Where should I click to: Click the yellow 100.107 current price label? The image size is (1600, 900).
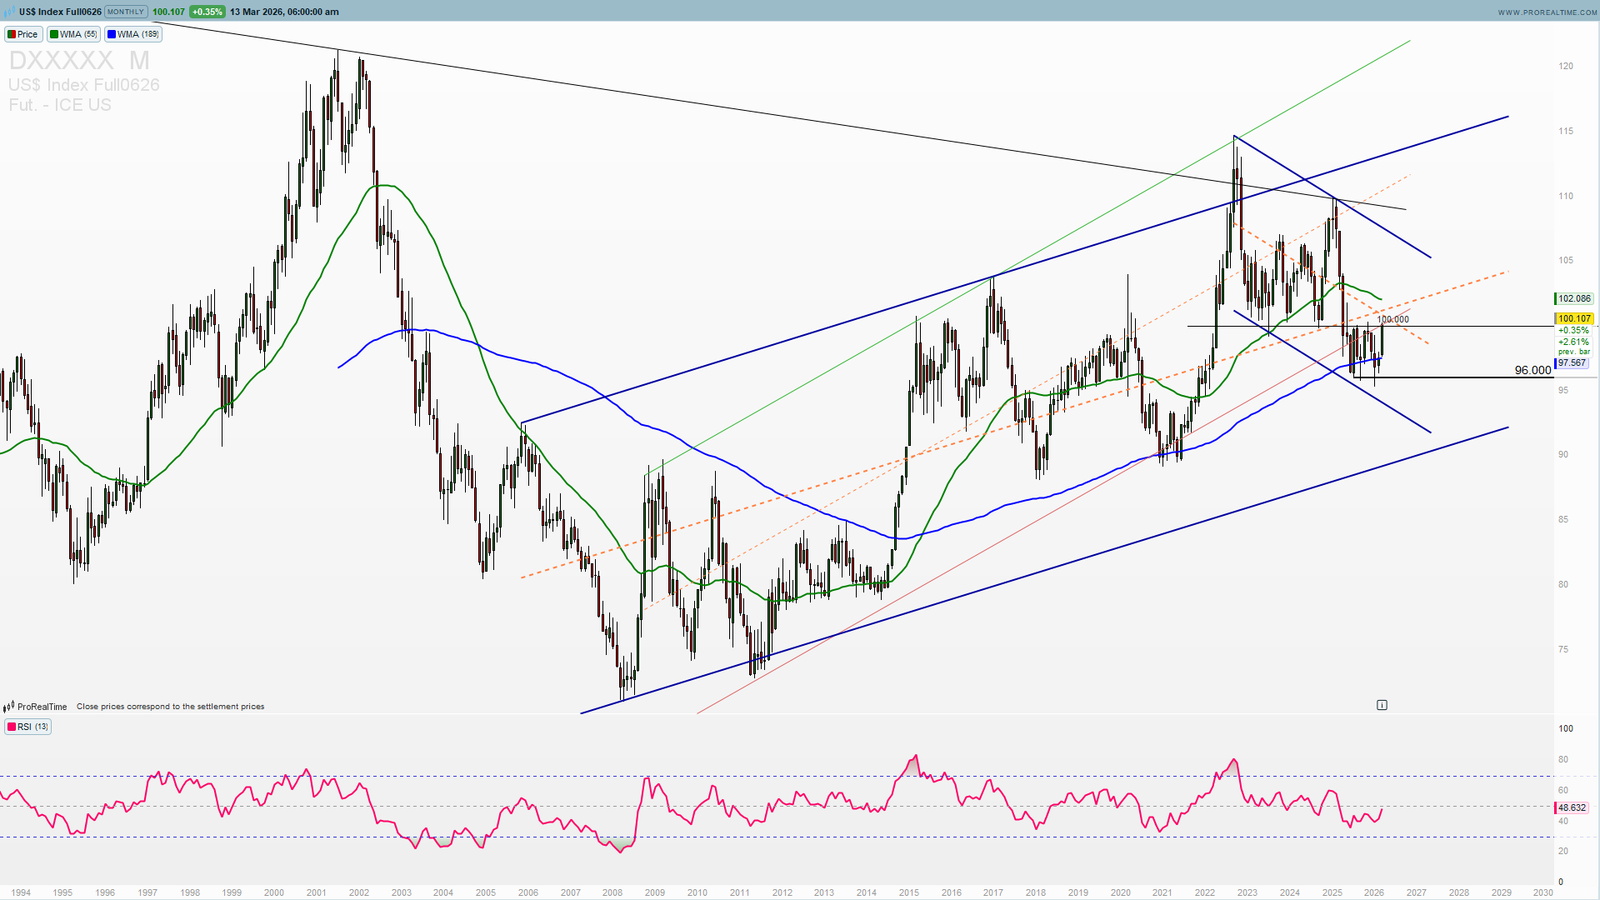click(x=1573, y=319)
